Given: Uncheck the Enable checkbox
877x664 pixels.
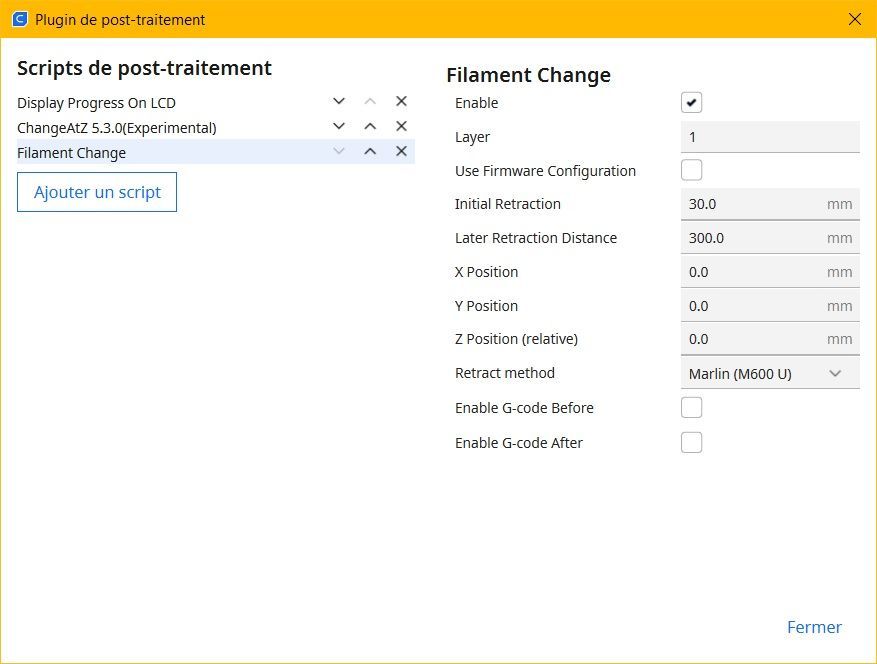Looking at the screenshot, I should pos(691,103).
